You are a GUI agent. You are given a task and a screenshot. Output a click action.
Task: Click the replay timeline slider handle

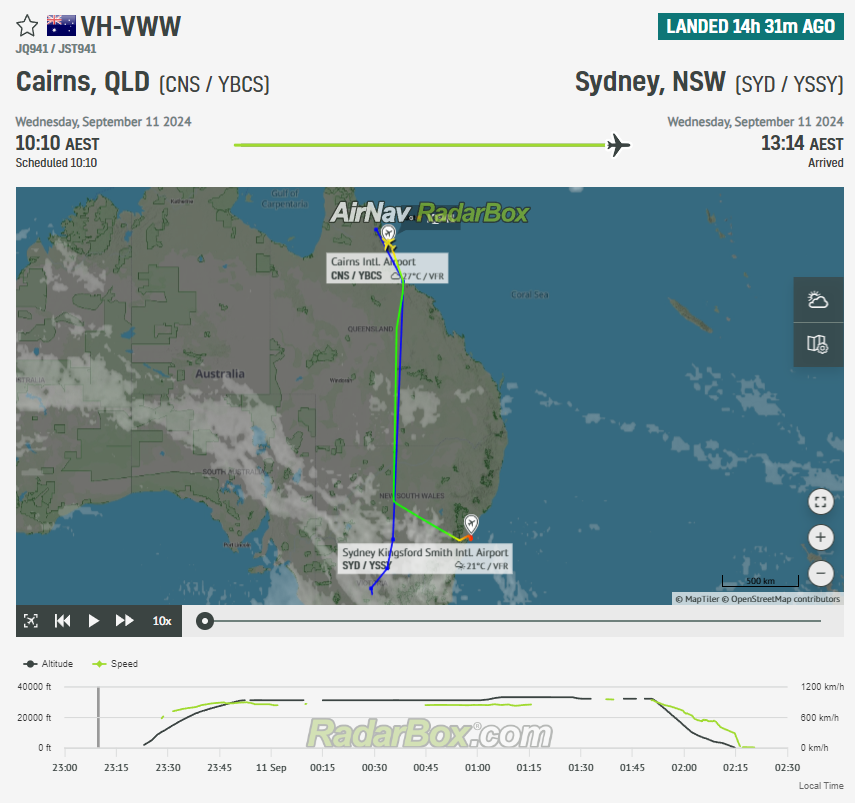click(205, 621)
